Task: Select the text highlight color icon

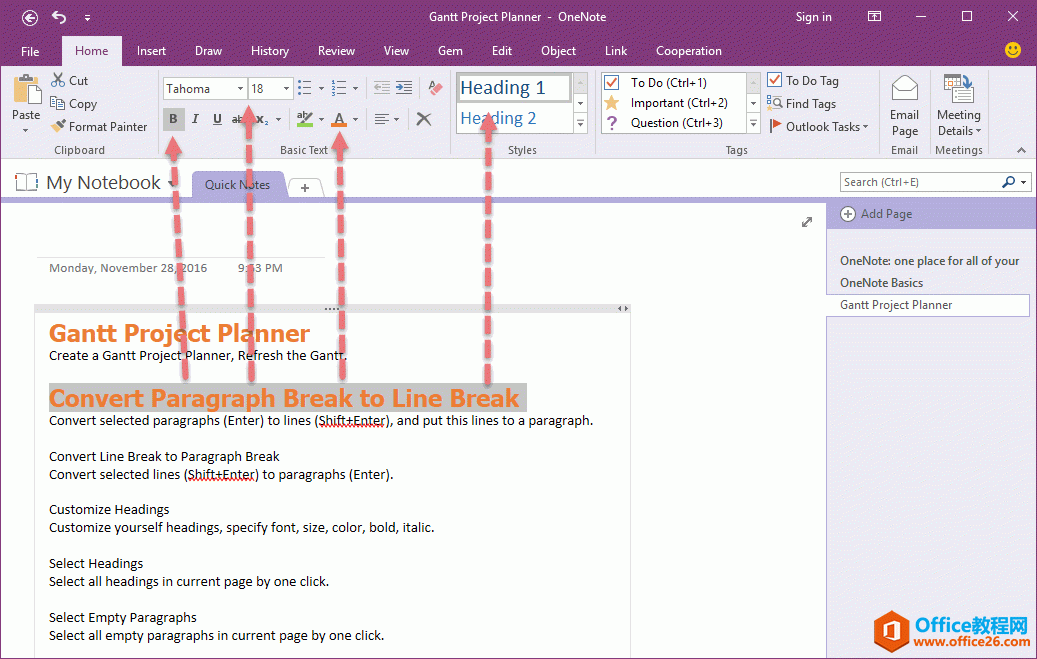Action: tap(307, 118)
